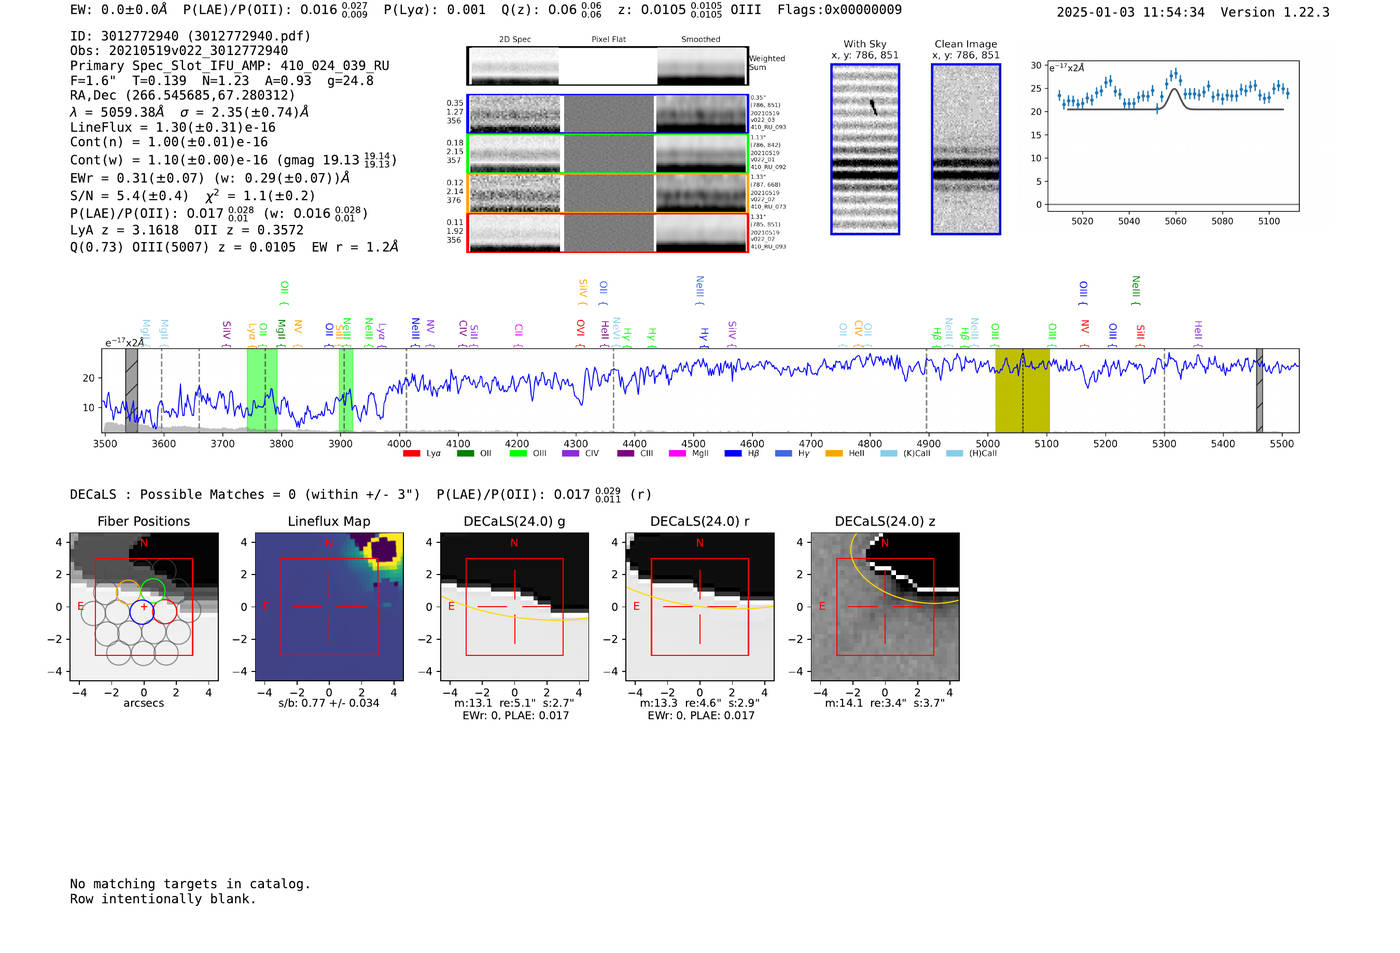This screenshot has width=1400, height=953.
Task: Click the emission line Gaussian fit plot
Action: pos(1172,136)
